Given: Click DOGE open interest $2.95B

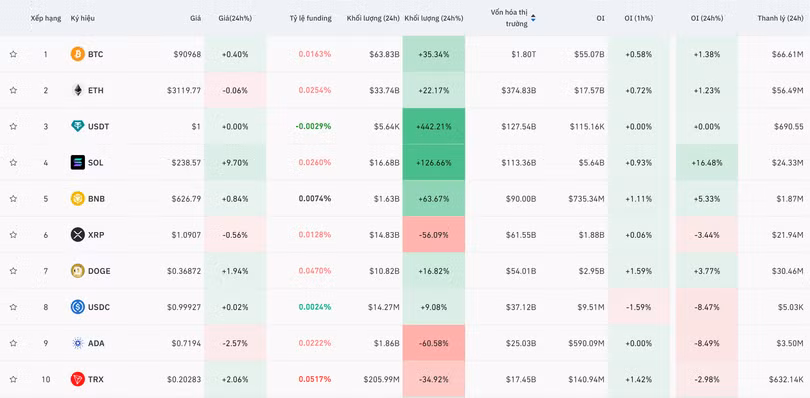Looking at the screenshot, I should click(591, 271).
